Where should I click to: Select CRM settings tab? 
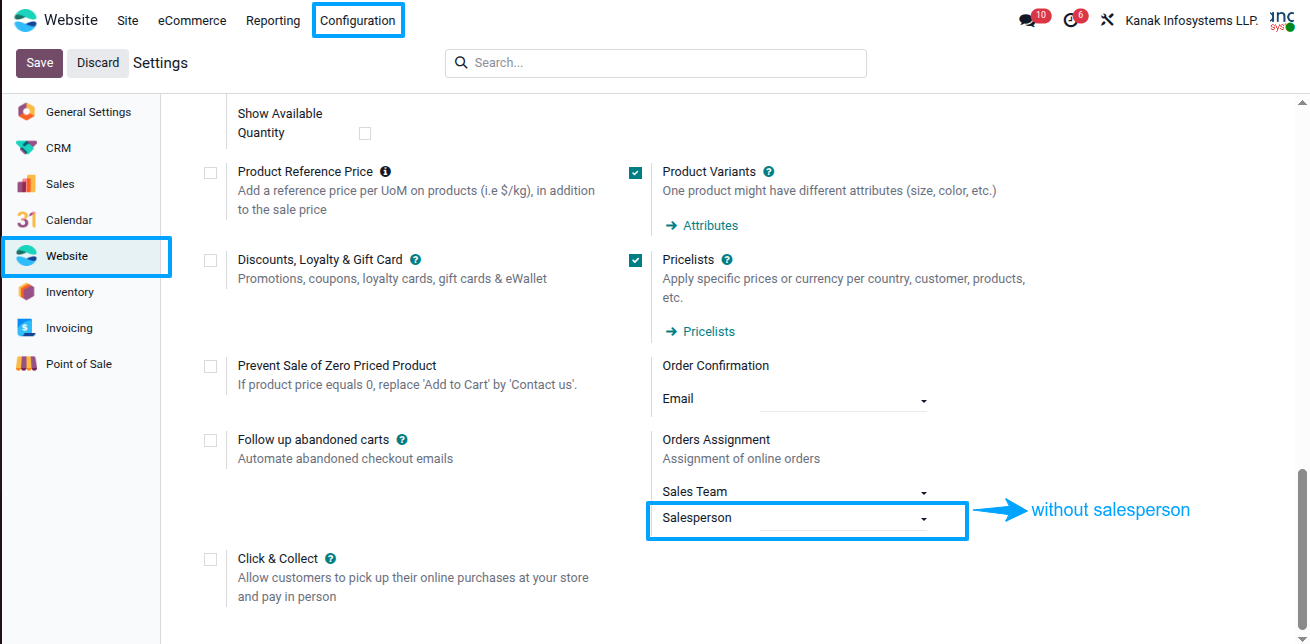81,148
